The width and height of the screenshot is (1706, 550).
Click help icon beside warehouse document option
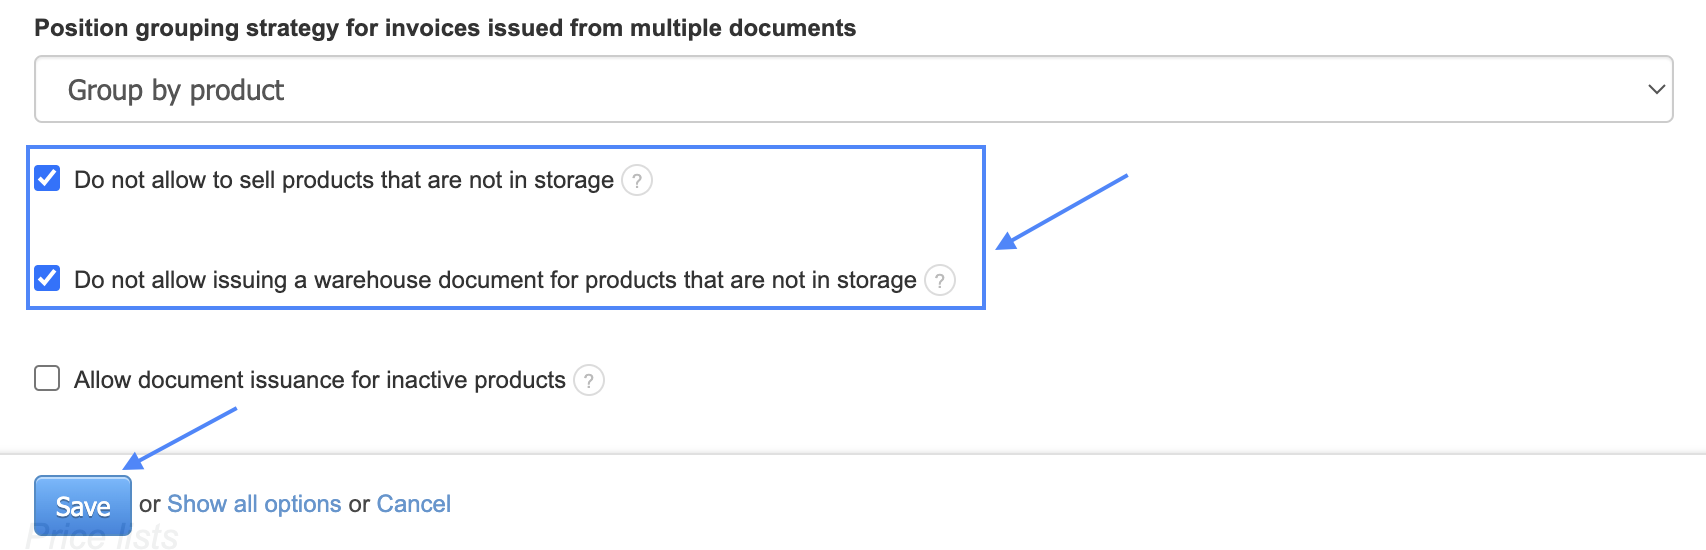pyautogui.click(x=939, y=280)
